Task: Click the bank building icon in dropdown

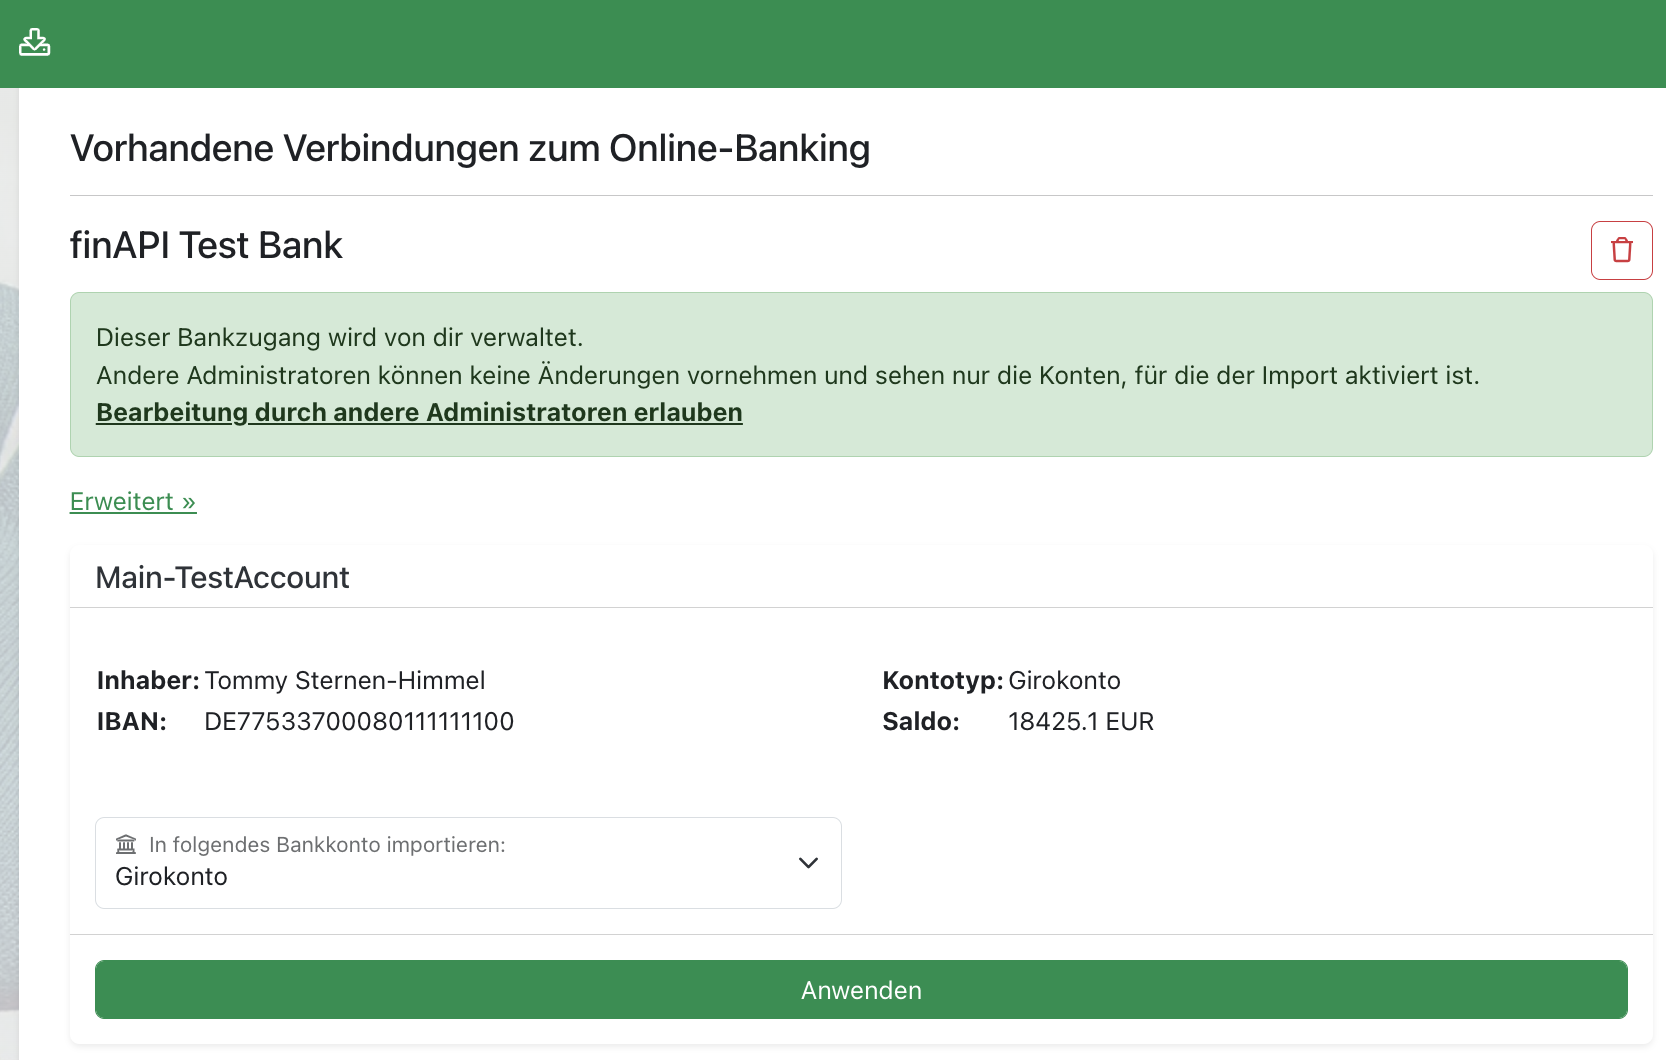Action: click(x=126, y=844)
